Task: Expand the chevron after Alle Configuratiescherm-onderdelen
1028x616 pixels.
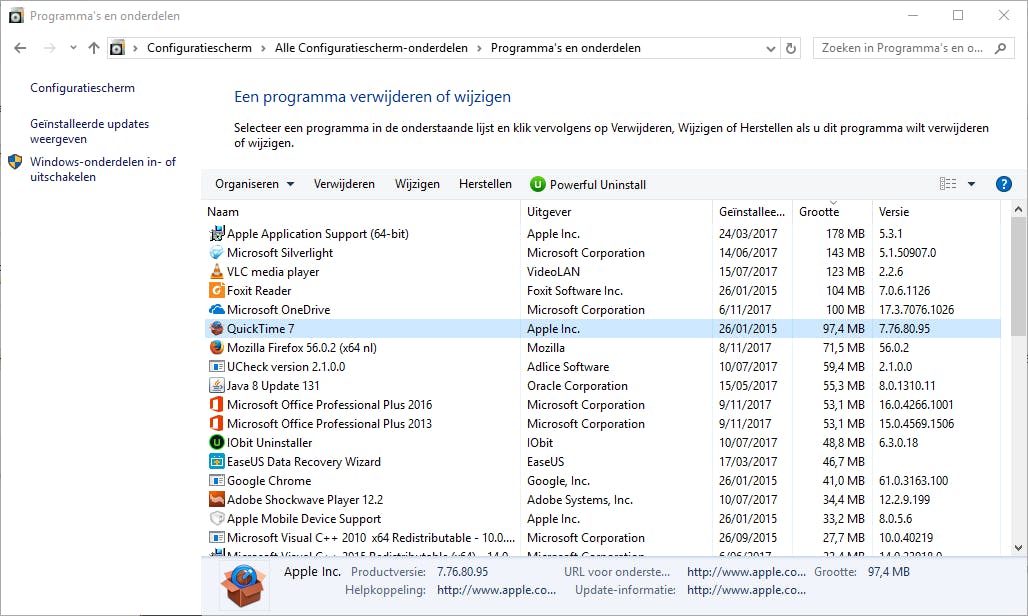Action: pos(479,48)
